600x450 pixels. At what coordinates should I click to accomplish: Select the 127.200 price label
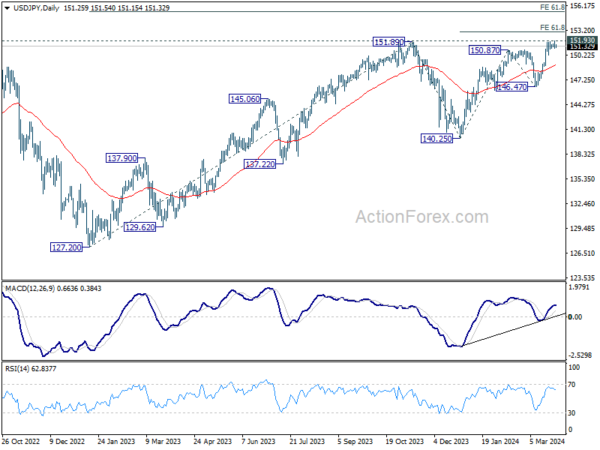click(x=67, y=248)
